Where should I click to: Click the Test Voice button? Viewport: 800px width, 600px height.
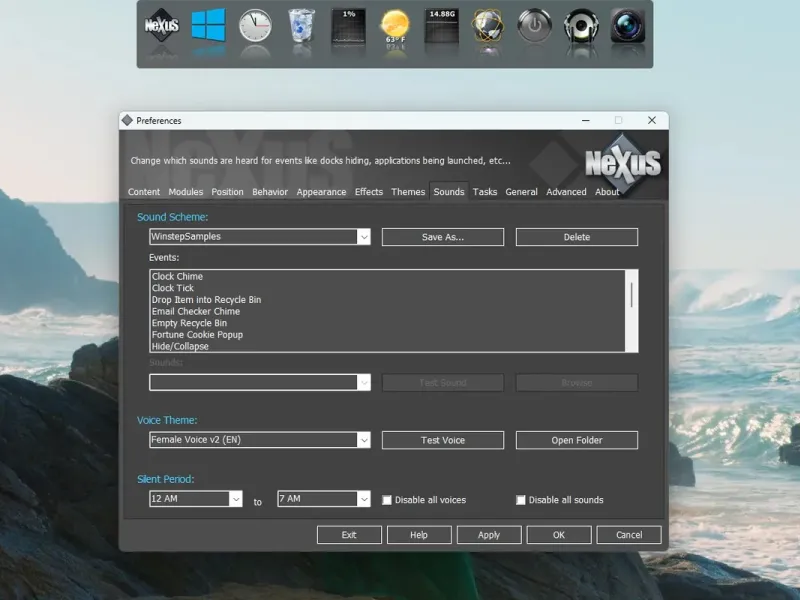click(443, 440)
